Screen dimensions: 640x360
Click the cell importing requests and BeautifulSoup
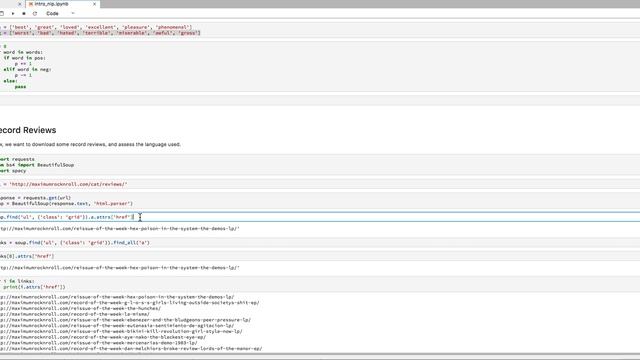[x=320, y=165]
